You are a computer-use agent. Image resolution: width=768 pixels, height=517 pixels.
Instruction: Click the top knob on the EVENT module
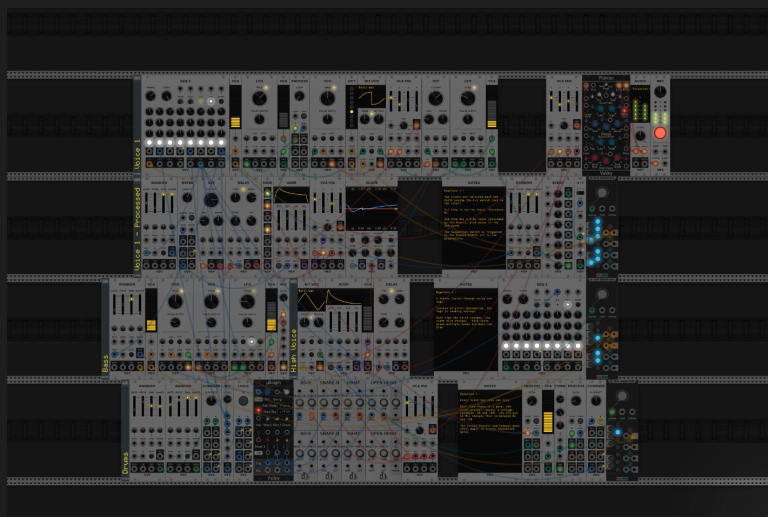coord(558,194)
